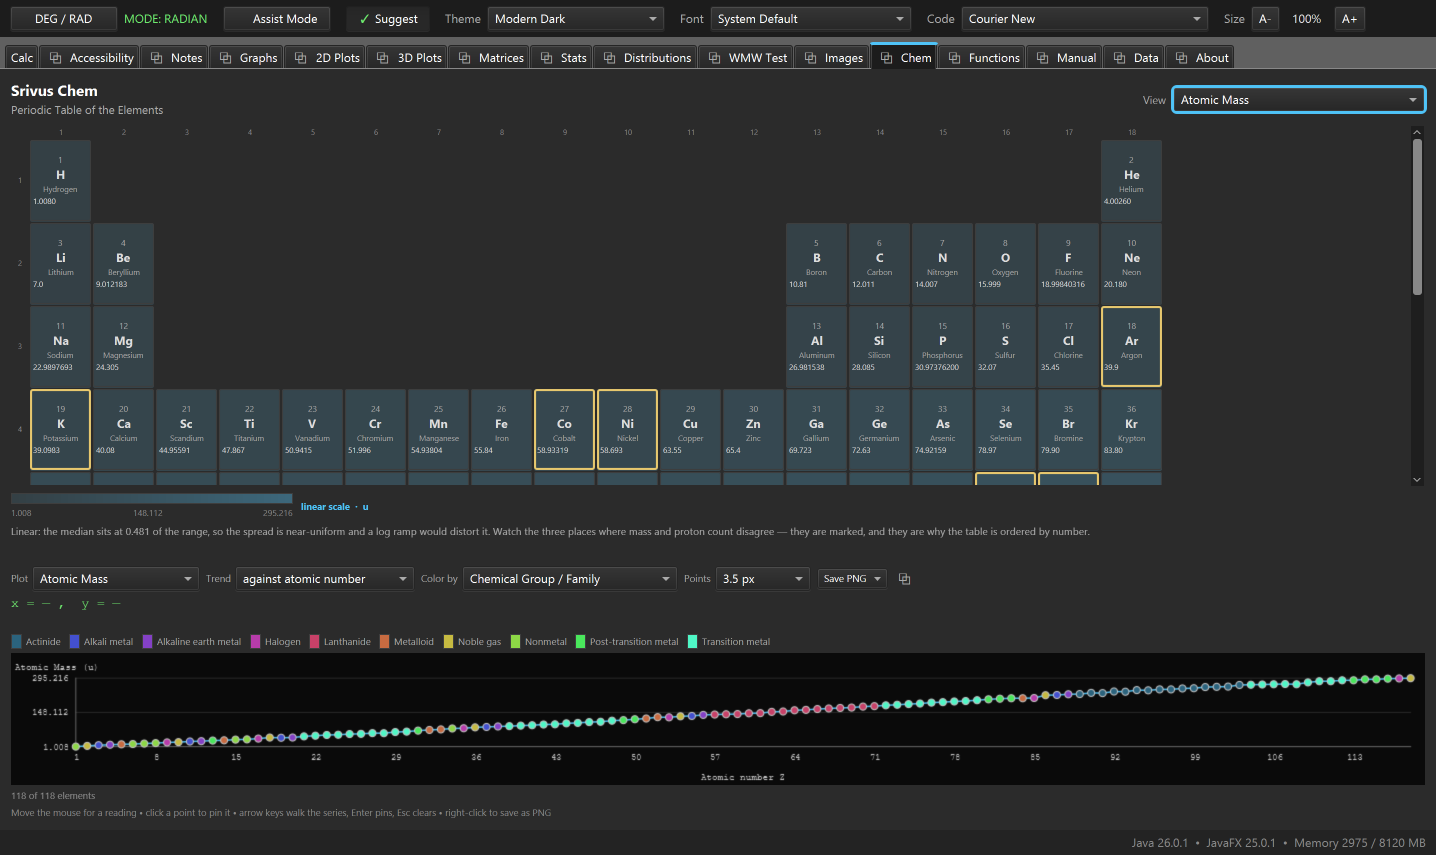Select the Magnesium element cell
The image size is (1436, 855).
(x=123, y=346)
